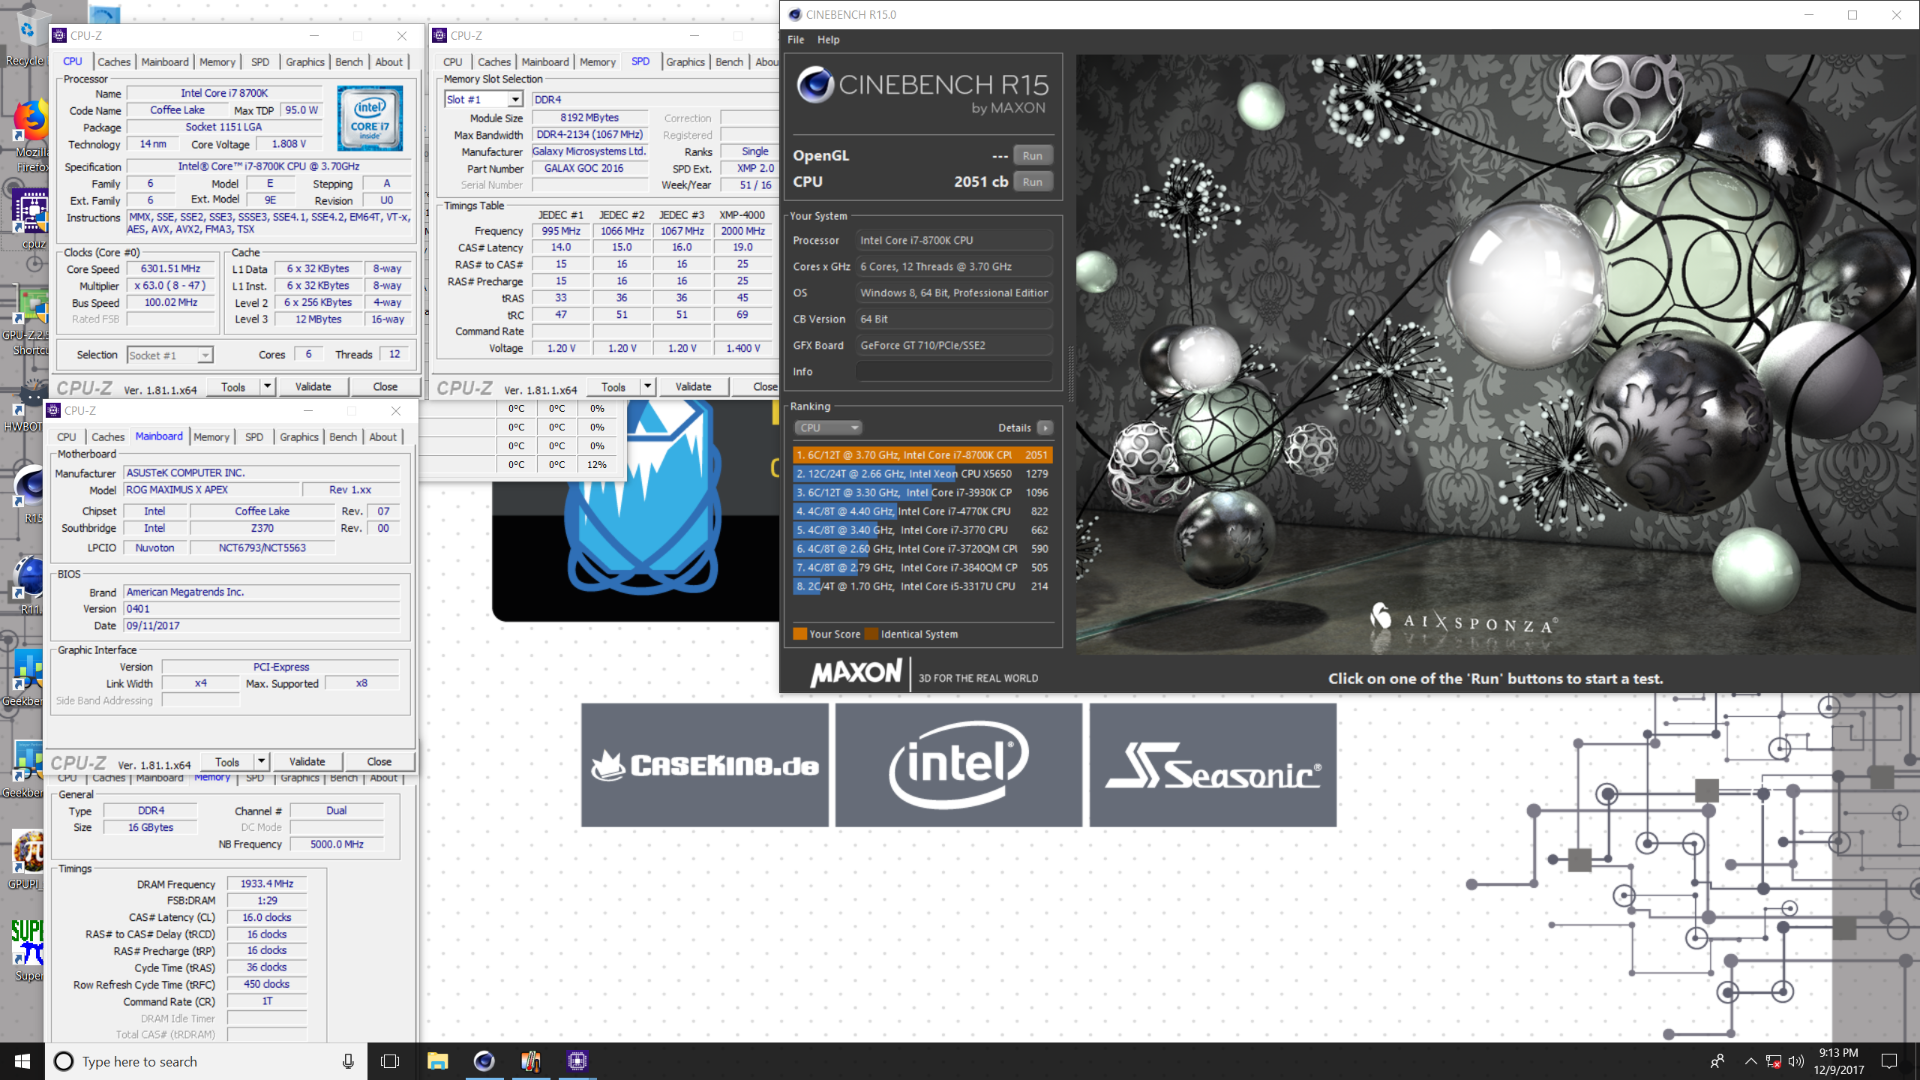Image resolution: width=1920 pixels, height=1080 pixels.
Task: Click Validate in Mainboard CPU-Z window
Action: pos(307,762)
